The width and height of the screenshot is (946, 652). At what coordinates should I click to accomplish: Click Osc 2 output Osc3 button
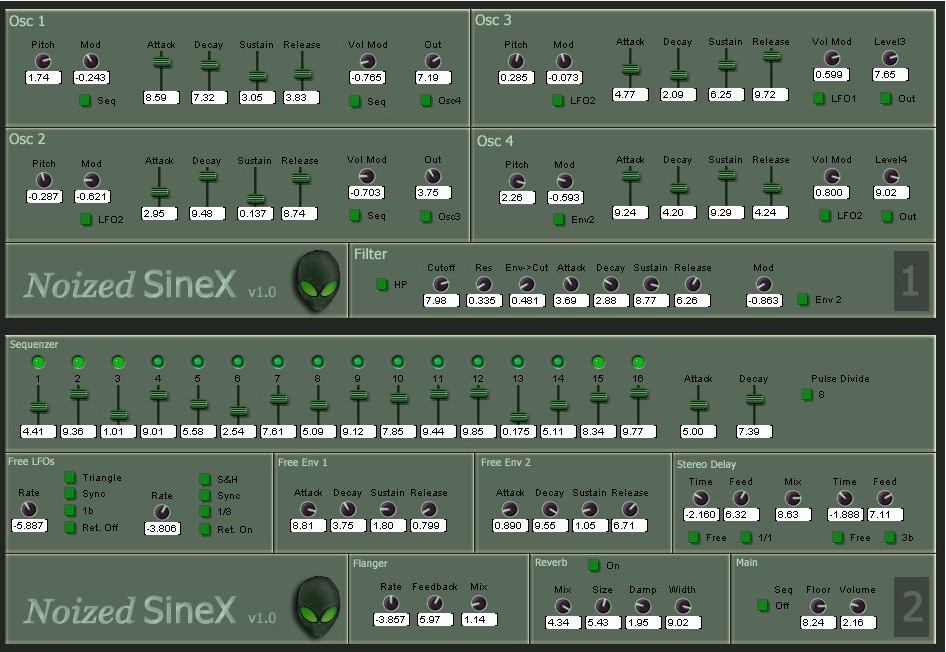[426, 216]
